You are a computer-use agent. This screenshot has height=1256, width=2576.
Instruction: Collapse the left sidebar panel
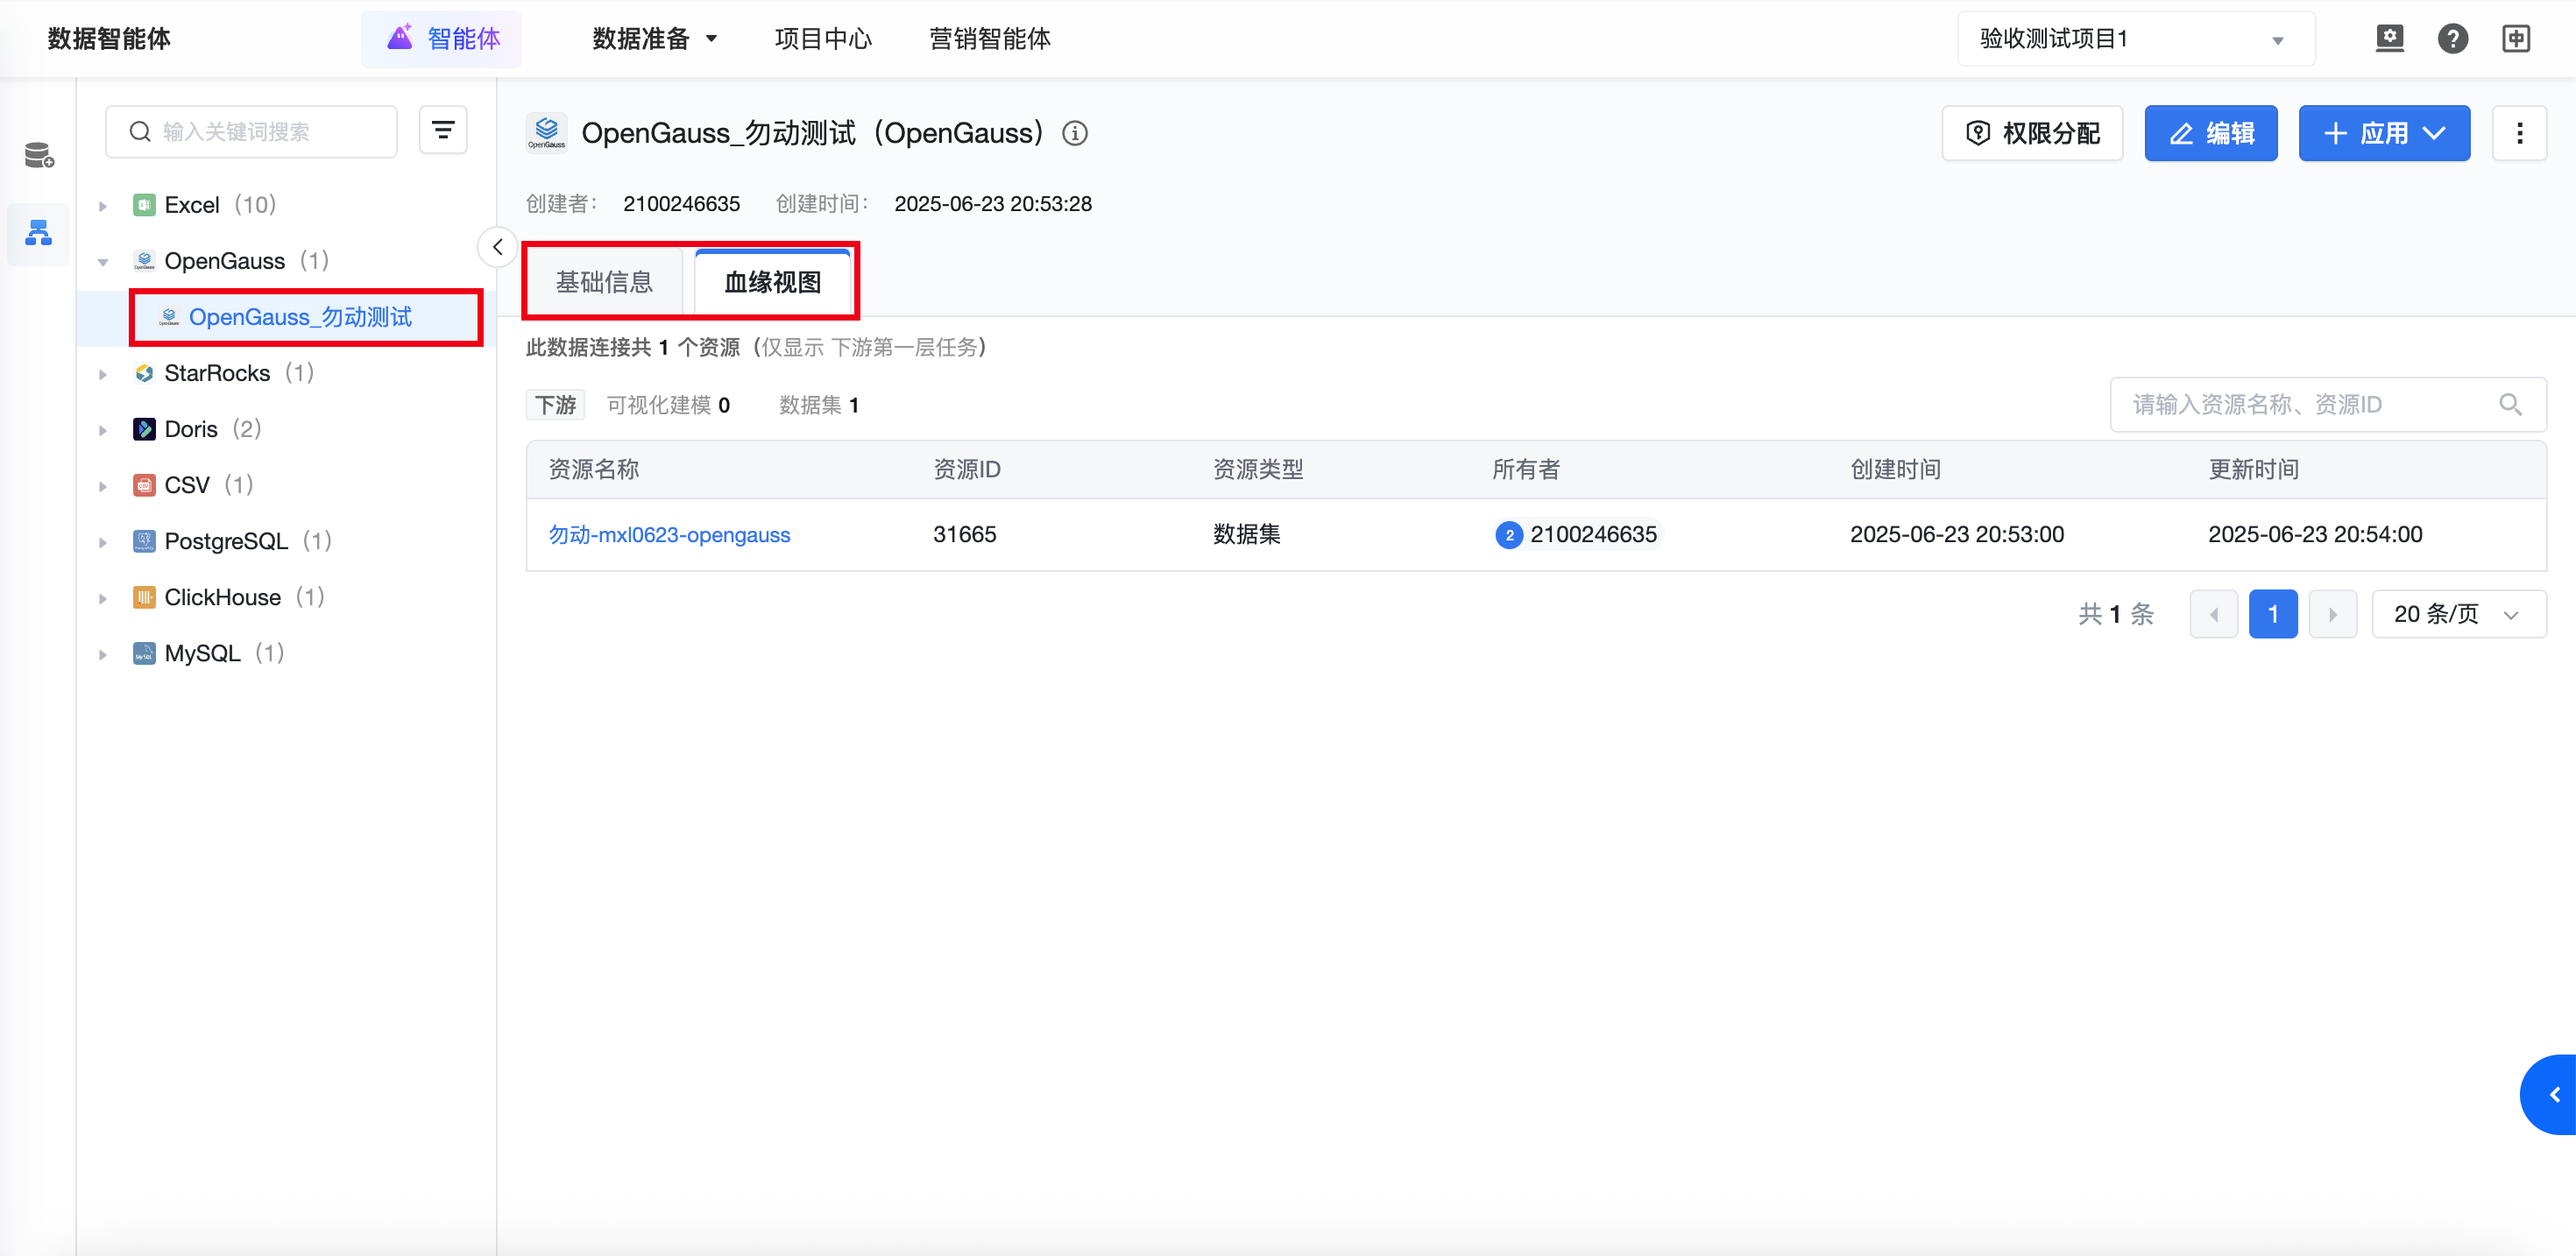(497, 247)
